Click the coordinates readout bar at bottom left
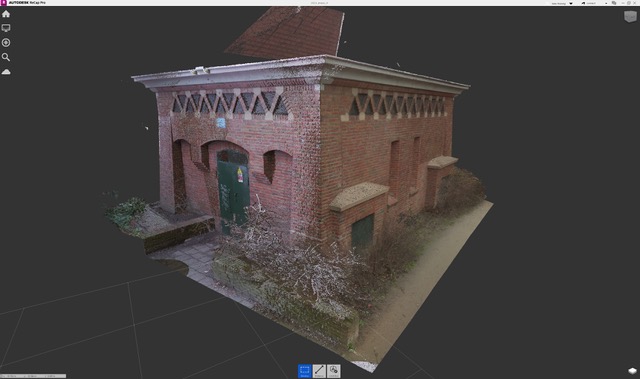 tap(33, 376)
